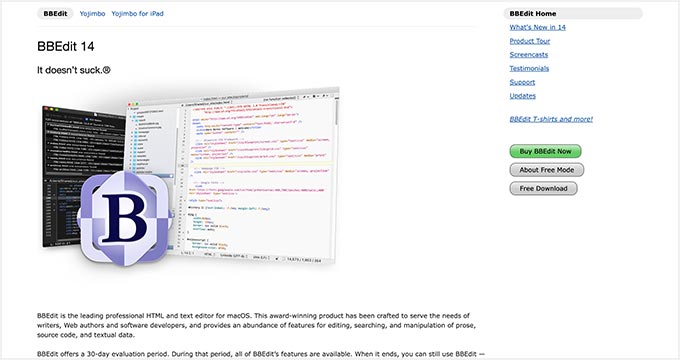The height and width of the screenshot is (360, 680).
Task: Go to Yojimbo for iPad
Action: coord(137,13)
